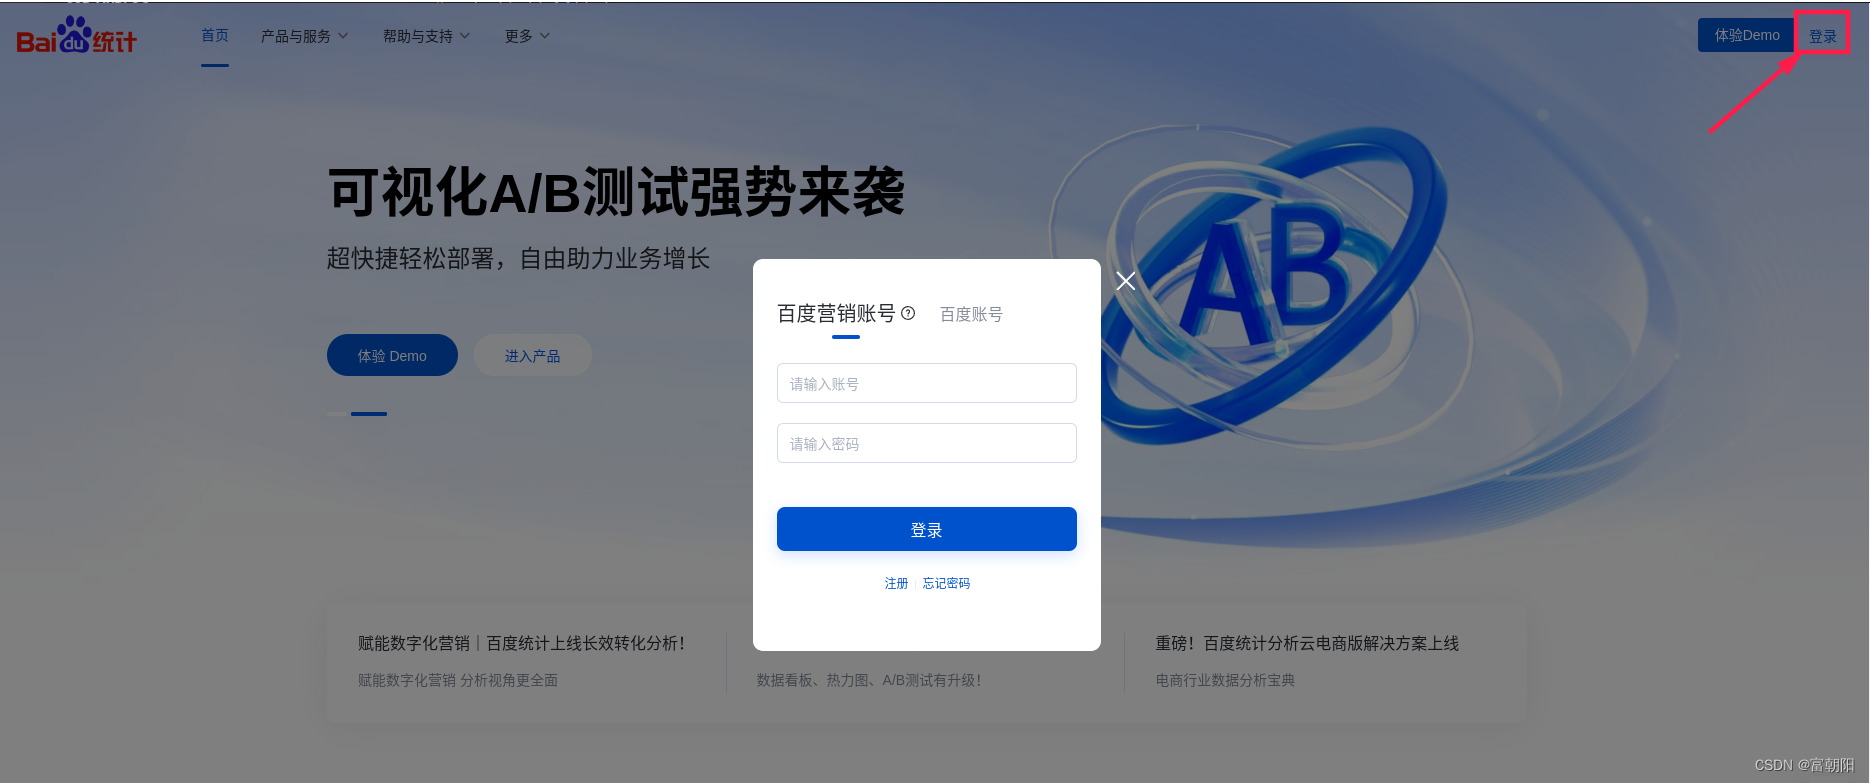
Task: Click the blue 登录 submit button
Action: pos(927,529)
